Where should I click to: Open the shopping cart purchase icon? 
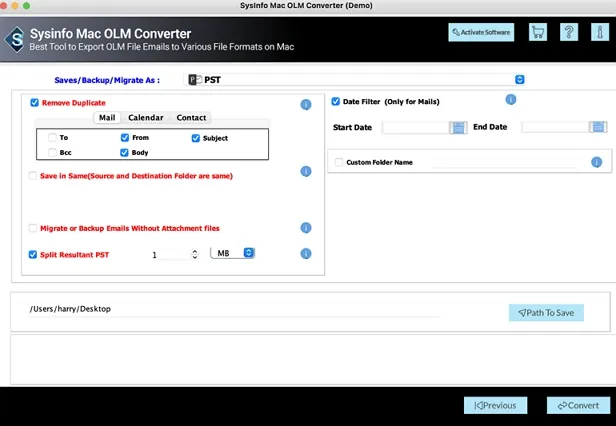pos(538,32)
